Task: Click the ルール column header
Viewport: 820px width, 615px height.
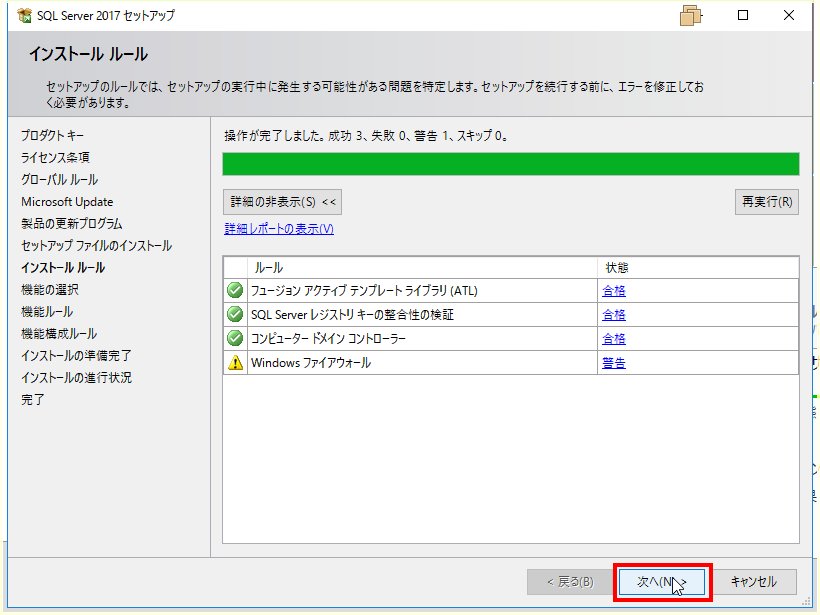Action: click(422, 268)
